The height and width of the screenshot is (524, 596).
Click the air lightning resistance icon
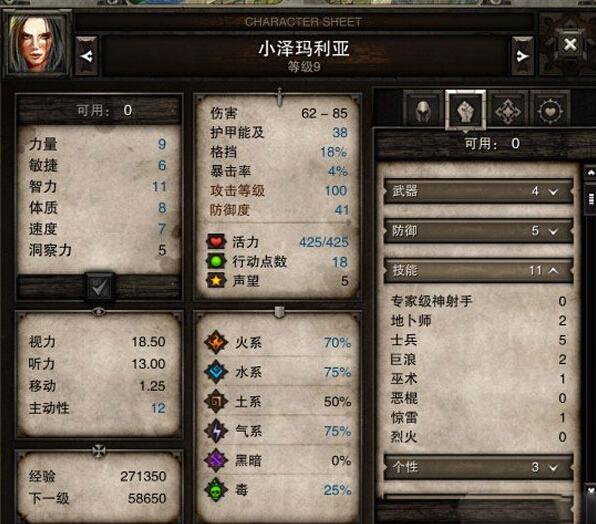(x=216, y=431)
